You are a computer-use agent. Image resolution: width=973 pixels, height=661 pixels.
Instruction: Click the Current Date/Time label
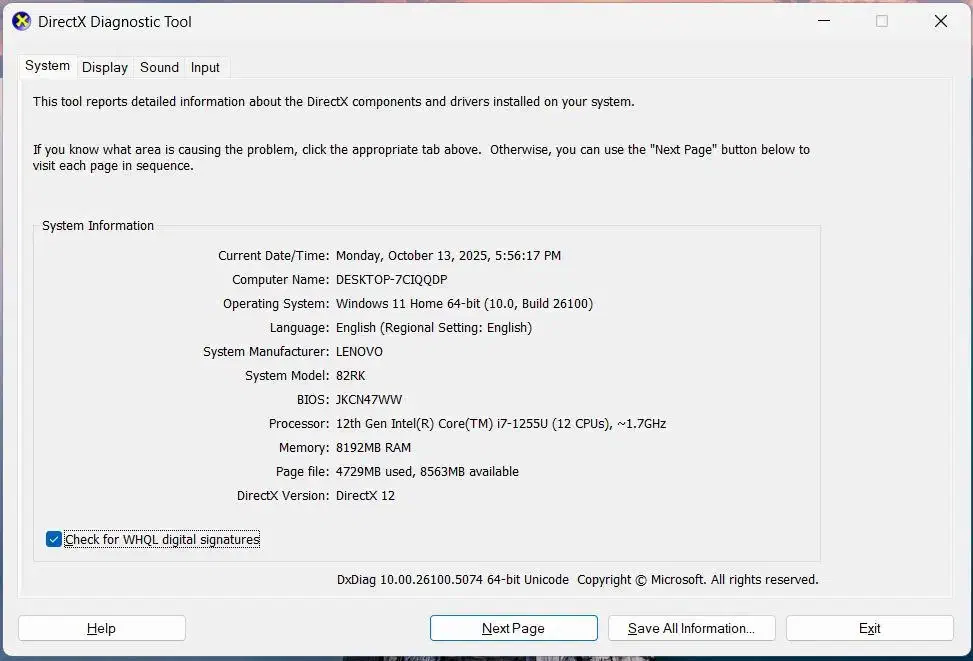point(274,256)
